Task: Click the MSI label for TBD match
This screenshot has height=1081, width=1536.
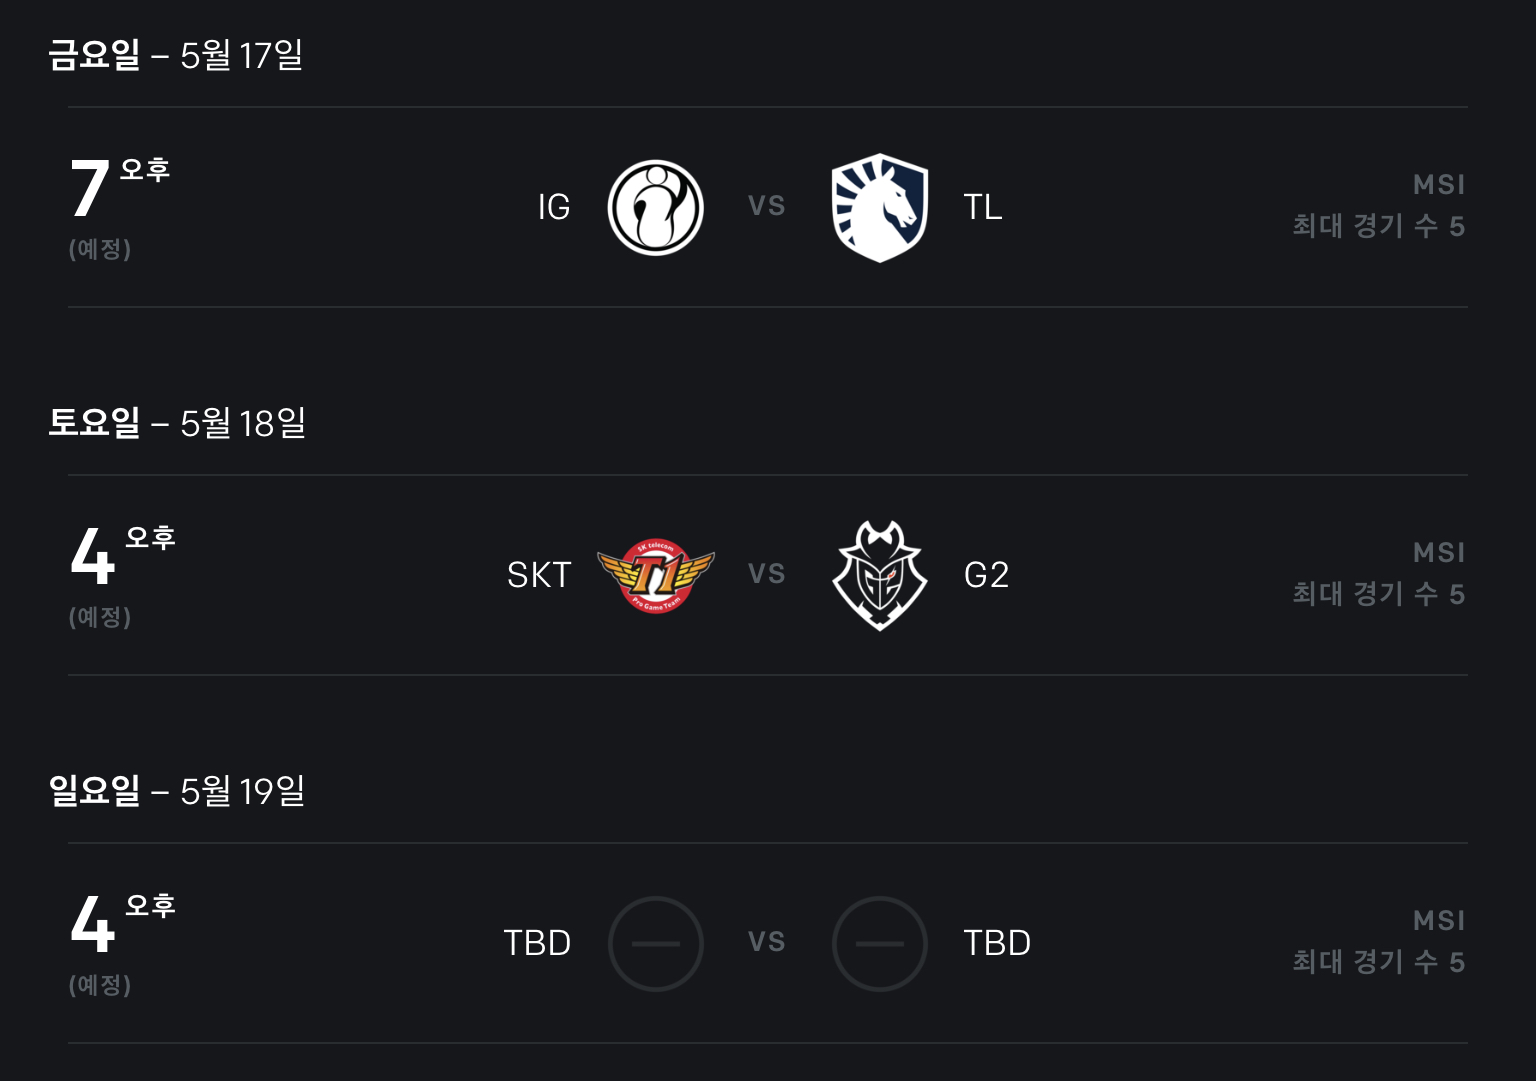Action: tap(1439, 921)
